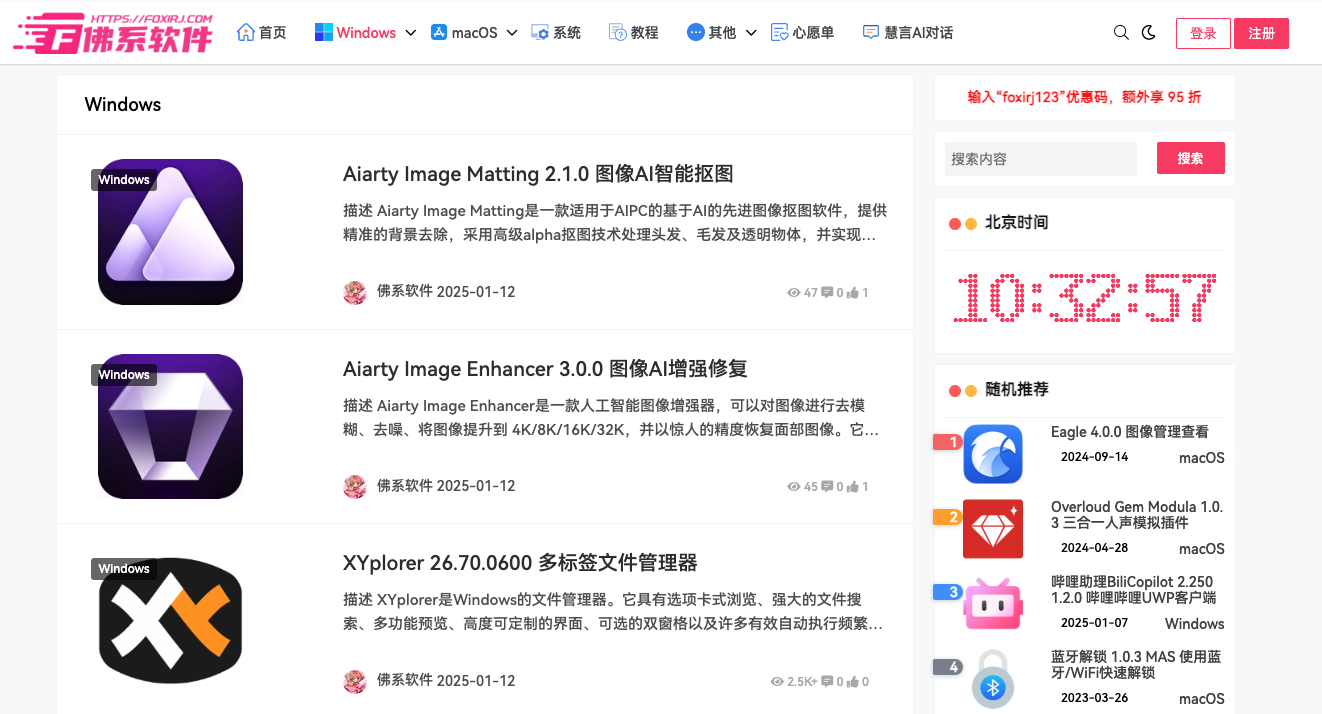Click the like thumb icon on XYplorer post
Screen dimensions: 1322x714
click(853, 682)
